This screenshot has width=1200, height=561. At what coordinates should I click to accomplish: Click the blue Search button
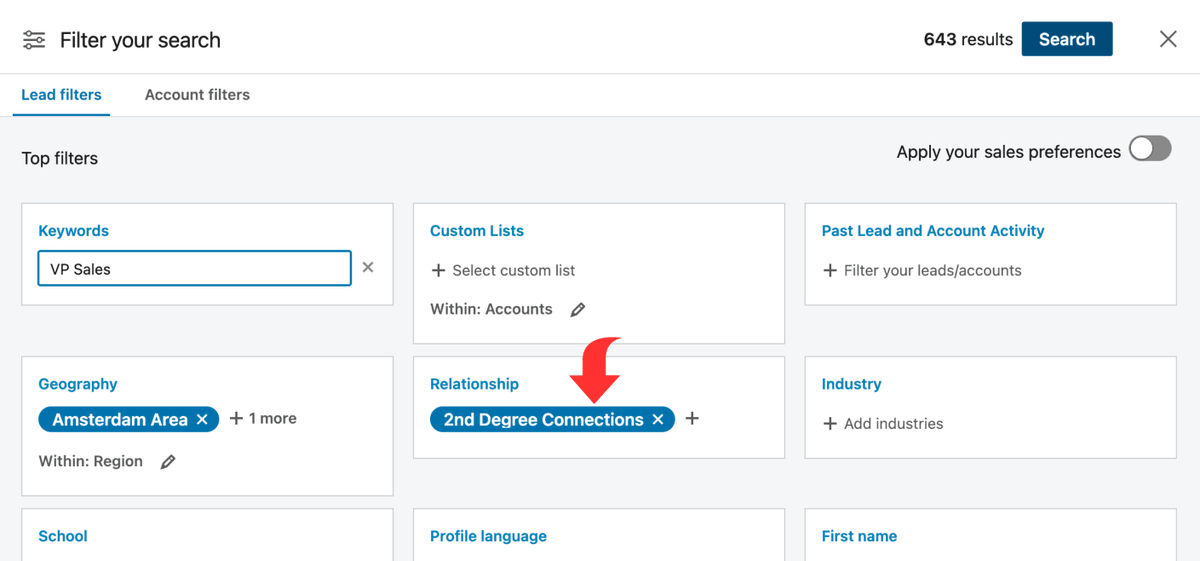click(x=1067, y=39)
